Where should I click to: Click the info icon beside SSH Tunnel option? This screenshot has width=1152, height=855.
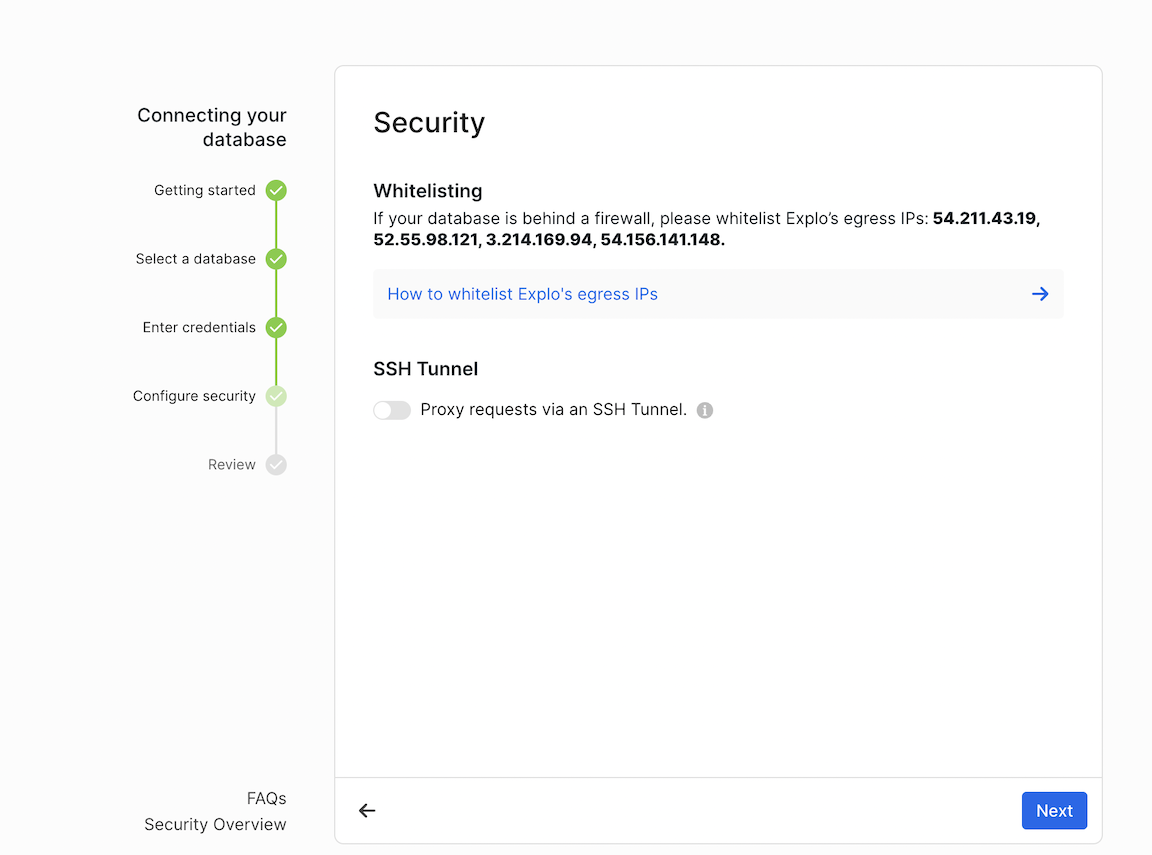click(705, 410)
